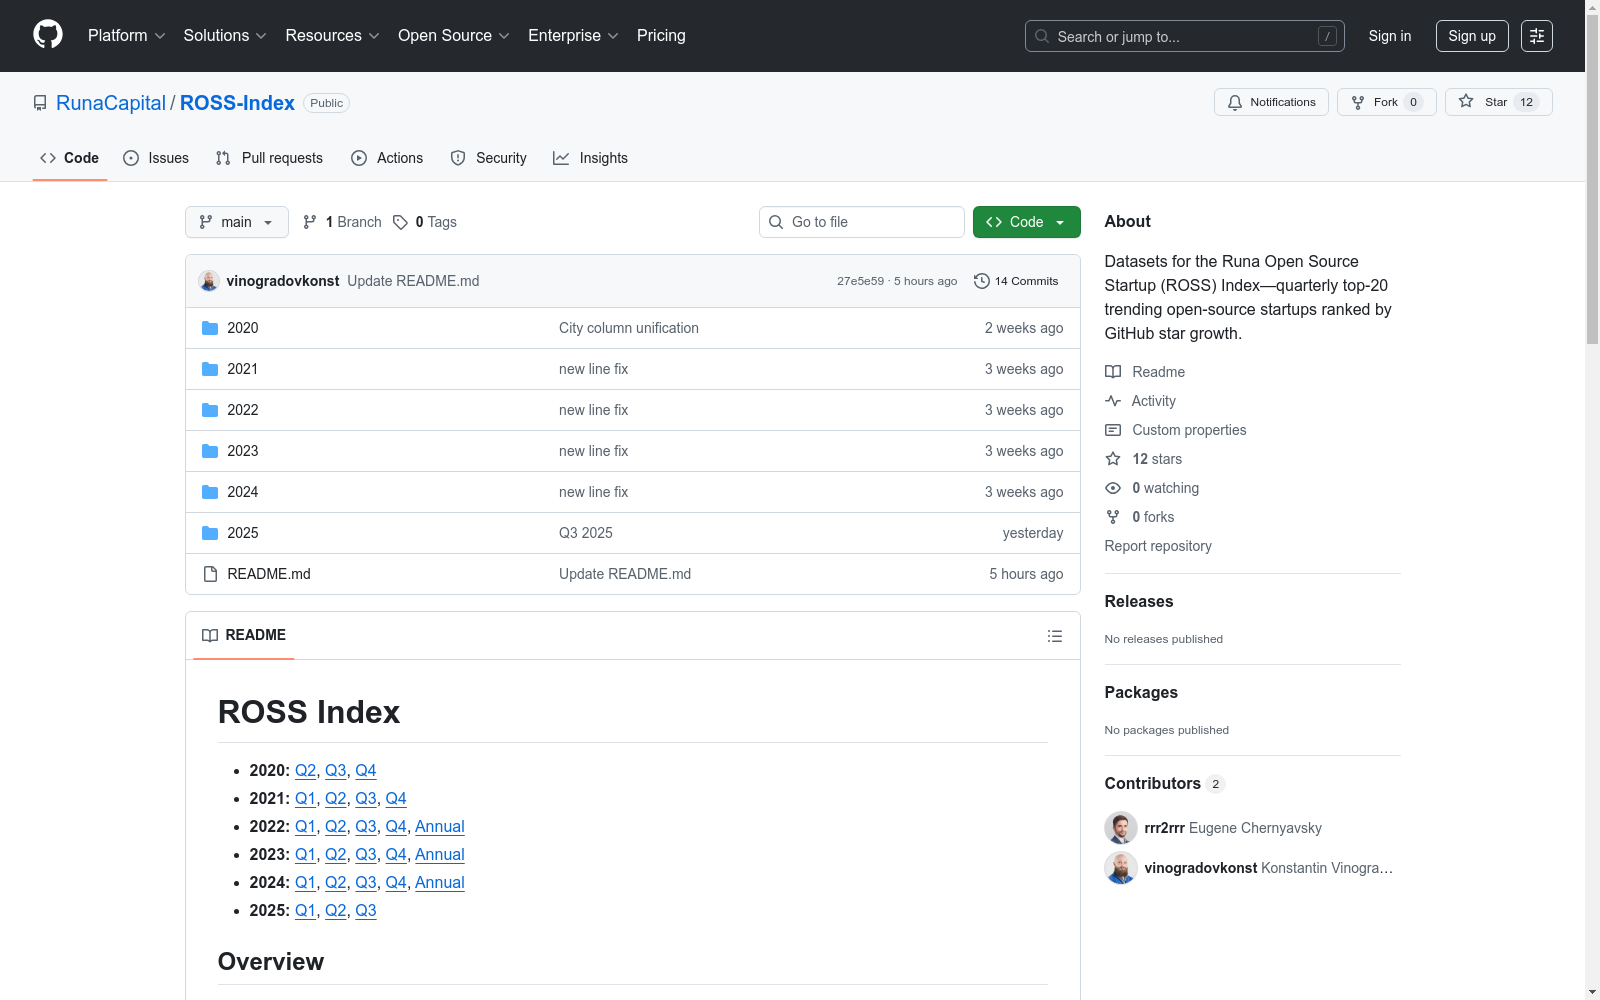Viewport: 1600px width, 1000px height.
Task: View the Tags list
Action: [425, 222]
